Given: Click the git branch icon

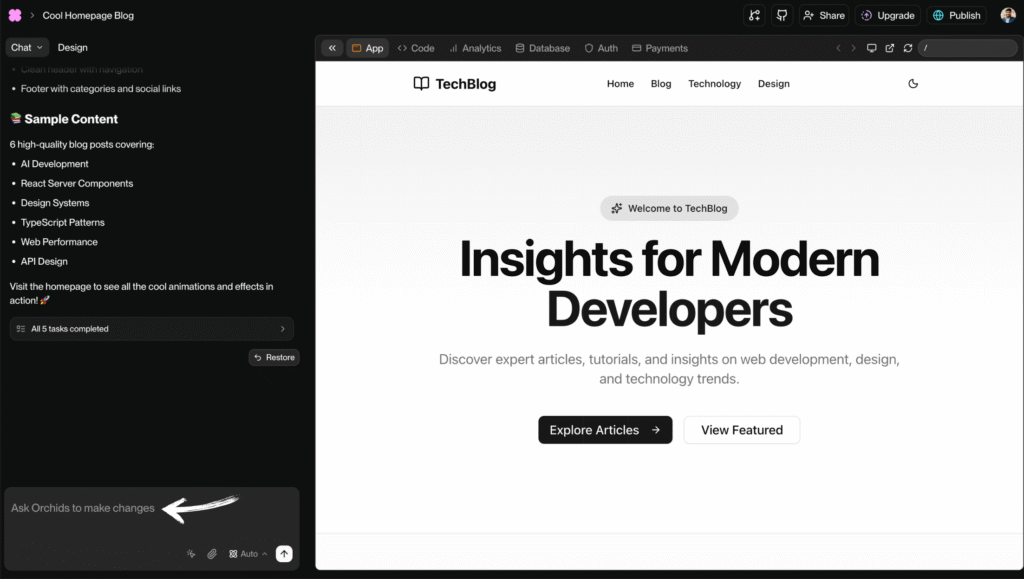Looking at the screenshot, I should coord(755,15).
